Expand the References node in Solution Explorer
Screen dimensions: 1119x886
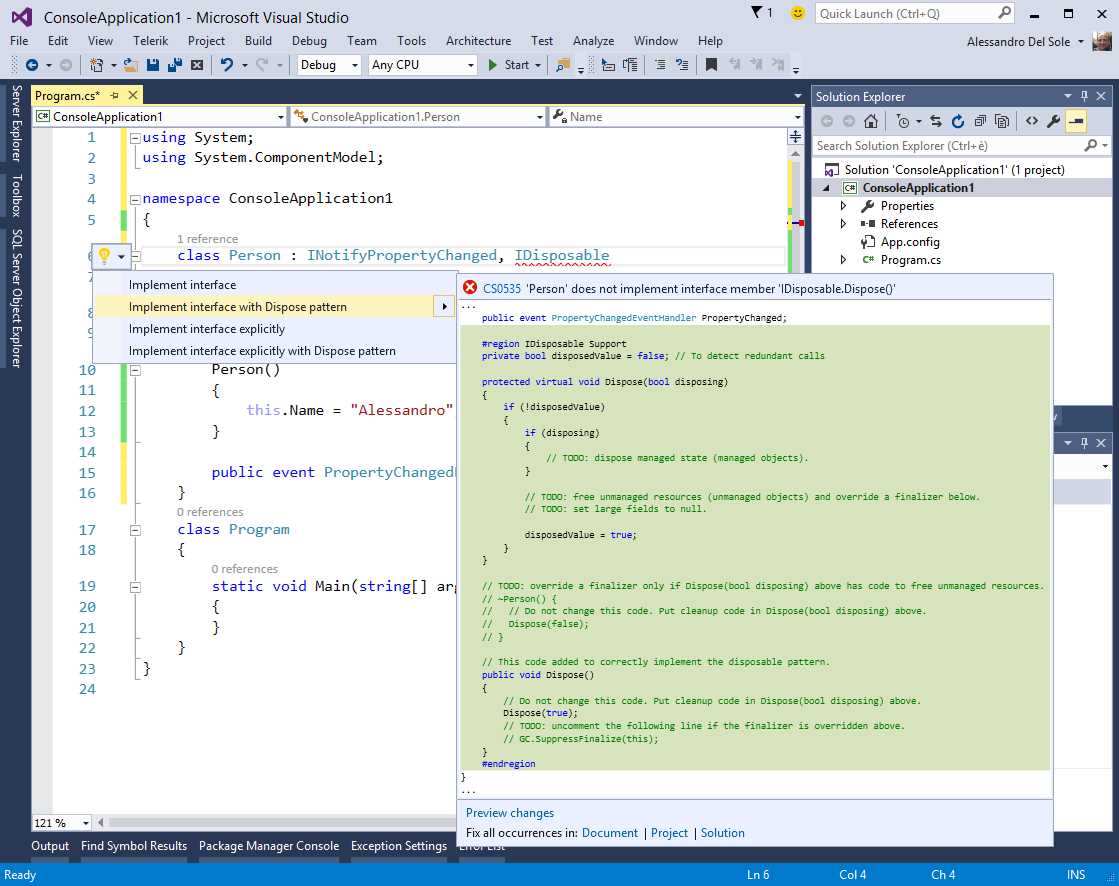click(845, 223)
